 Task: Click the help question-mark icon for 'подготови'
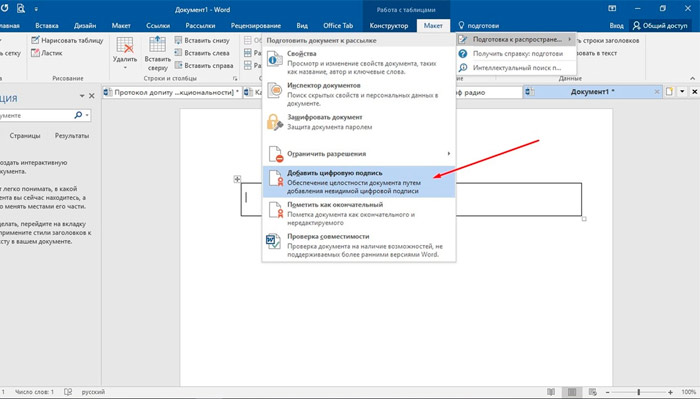[463, 54]
